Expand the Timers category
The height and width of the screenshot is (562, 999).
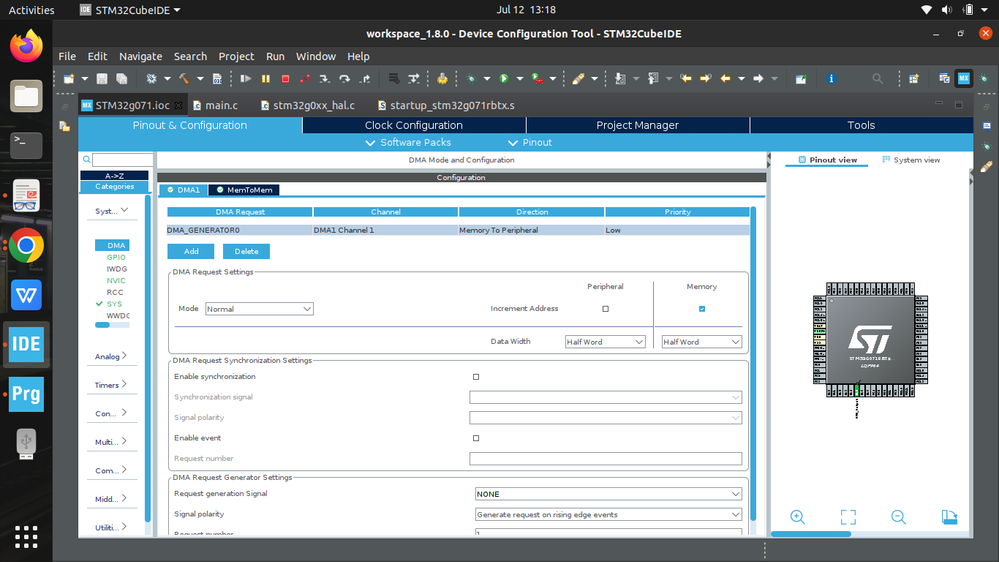[x=111, y=385]
